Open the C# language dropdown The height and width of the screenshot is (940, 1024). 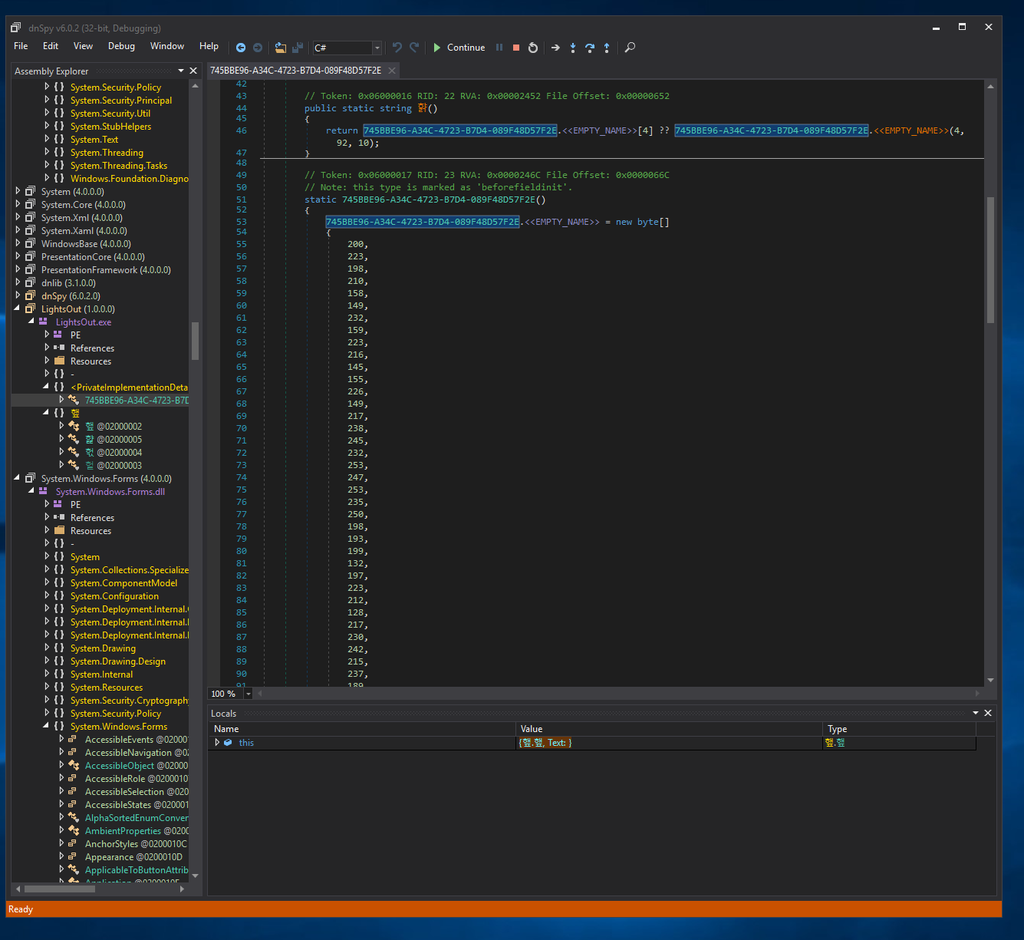[376, 48]
